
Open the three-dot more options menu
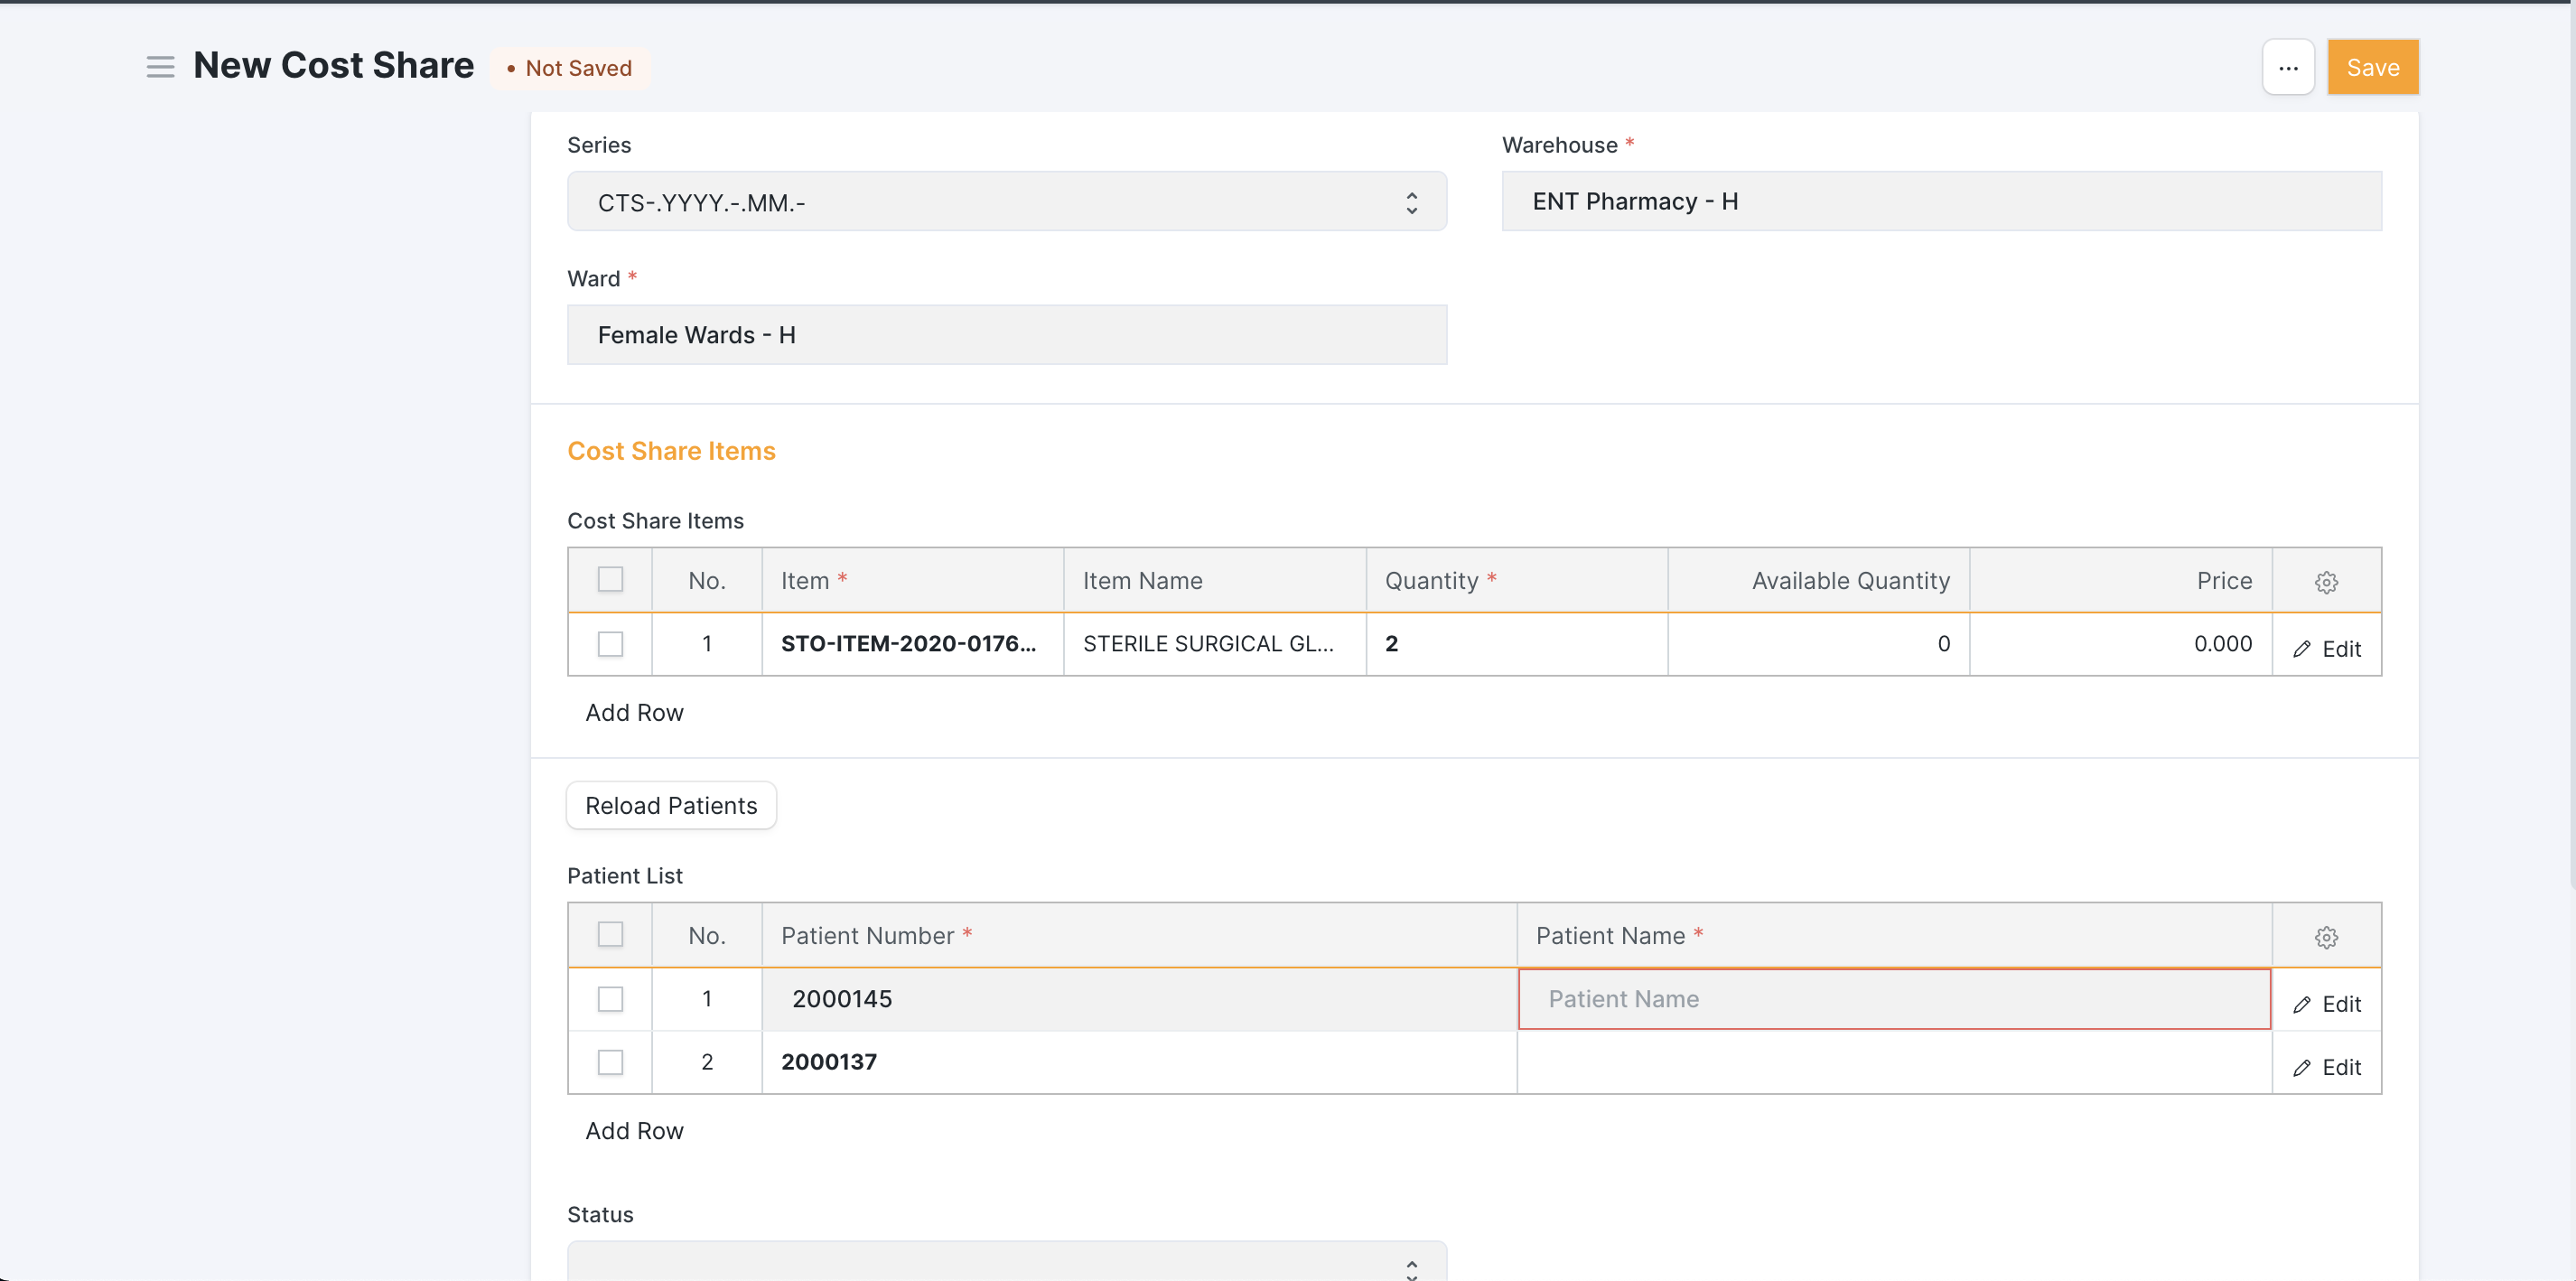tap(2288, 67)
